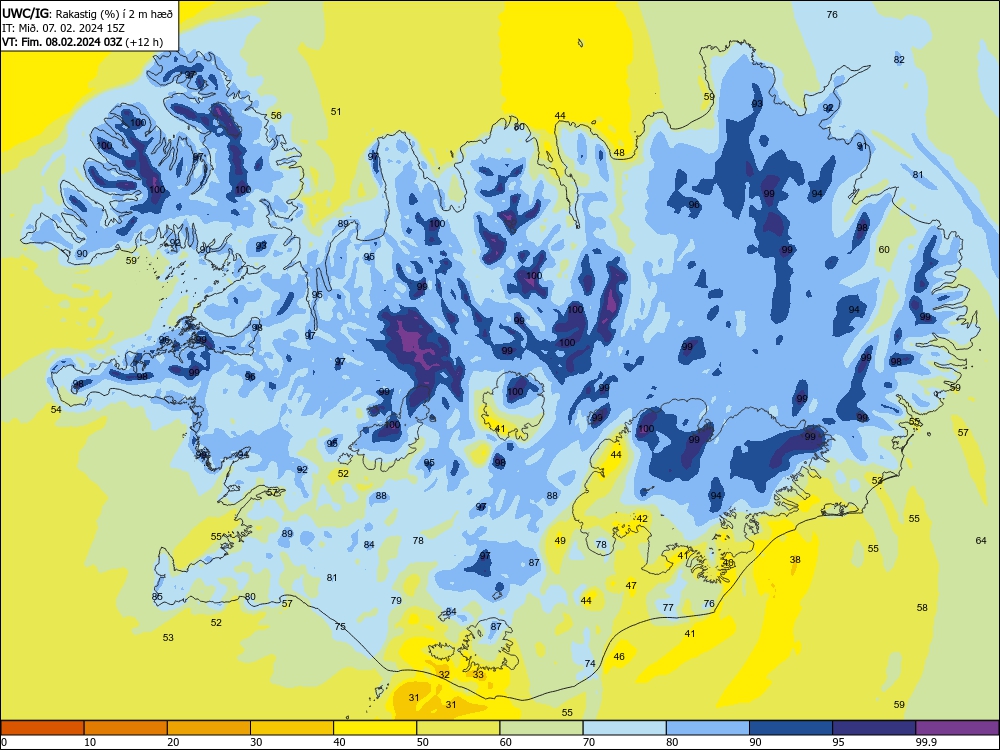Select the map value '56' near the Westfjords
The width and height of the screenshot is (1000, 750).
tap(276, 115)
